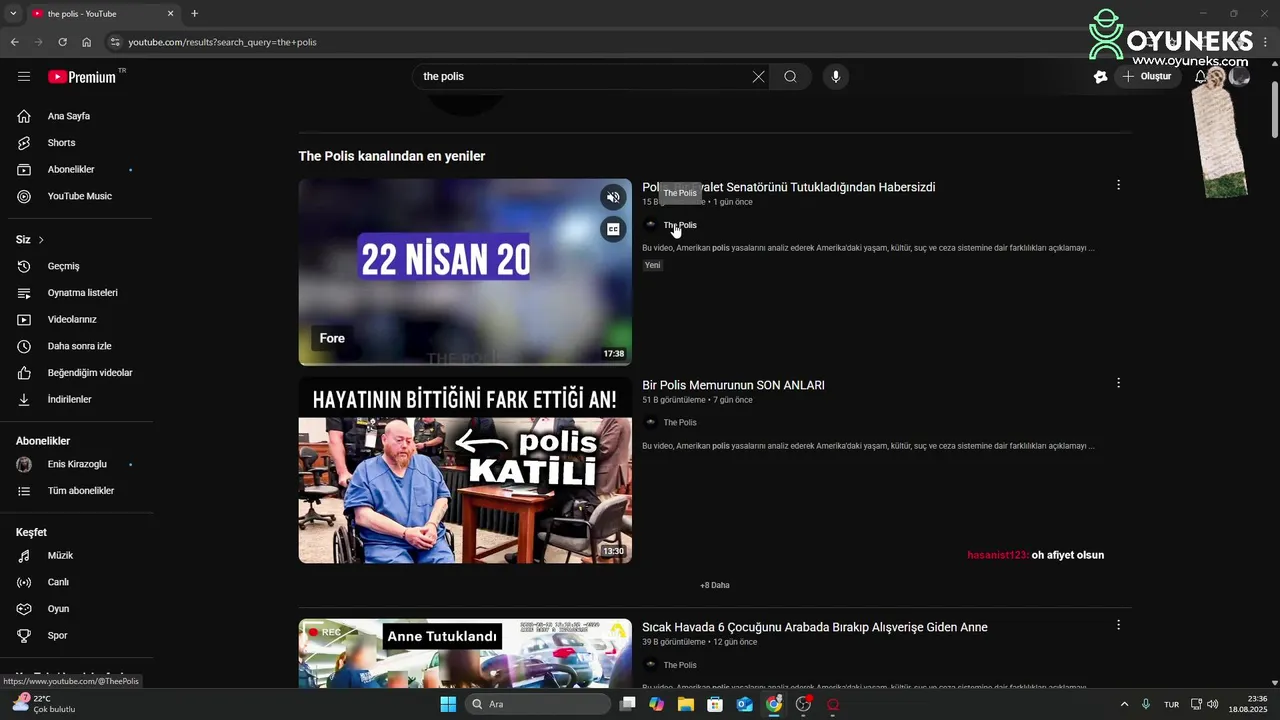This screenshot has width=1280, height=720.
Task: Open options for Sıcak Havada video
Action: point(1118,625)
